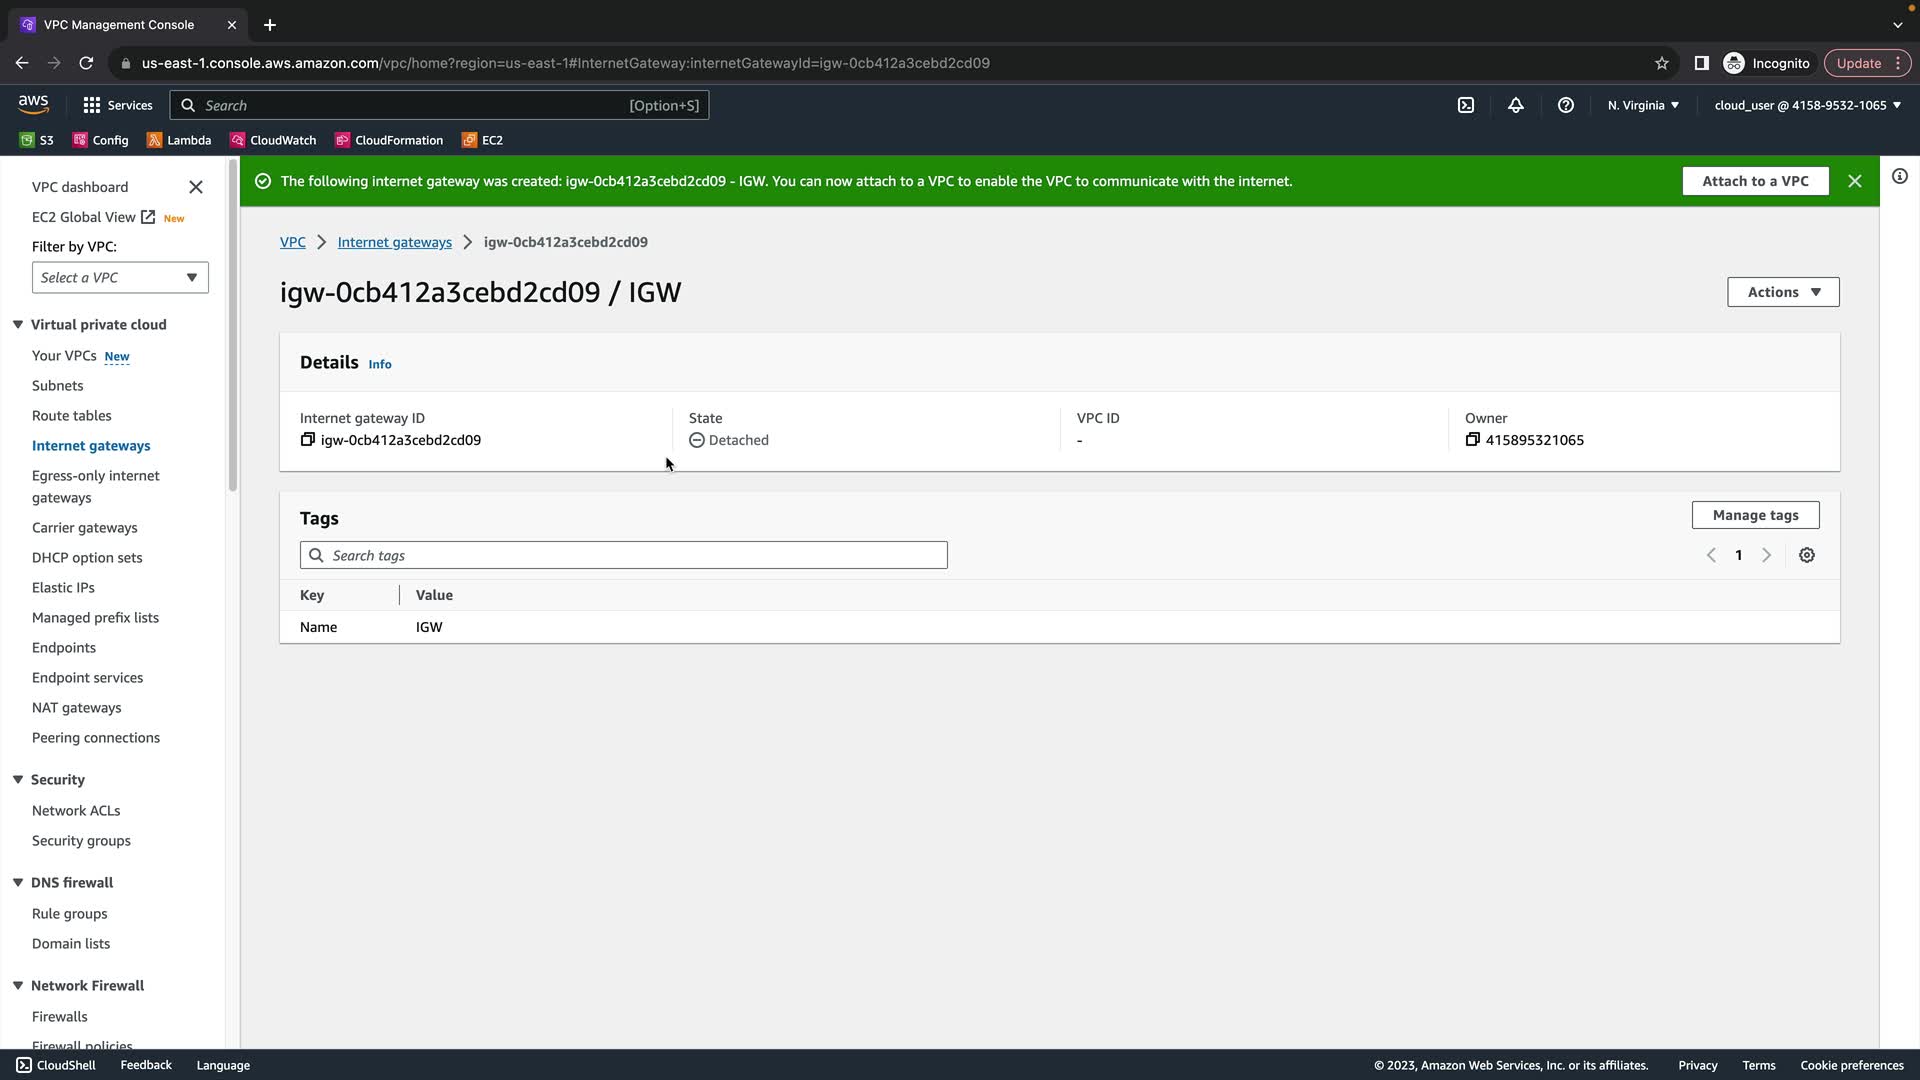Open tags table settings gear
Image resolution: width=1920 pixels, height=1080 pixels.
click(x=1806, y=555)
